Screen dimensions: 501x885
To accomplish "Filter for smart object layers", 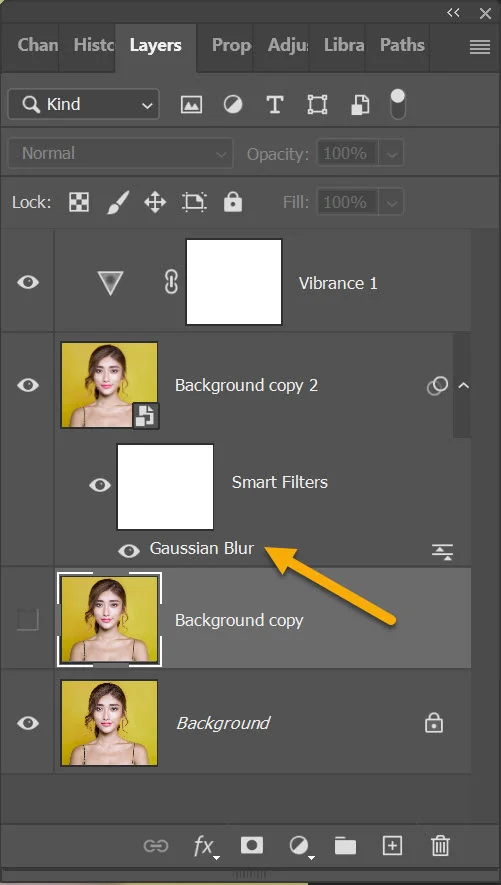I will point(360,104).
